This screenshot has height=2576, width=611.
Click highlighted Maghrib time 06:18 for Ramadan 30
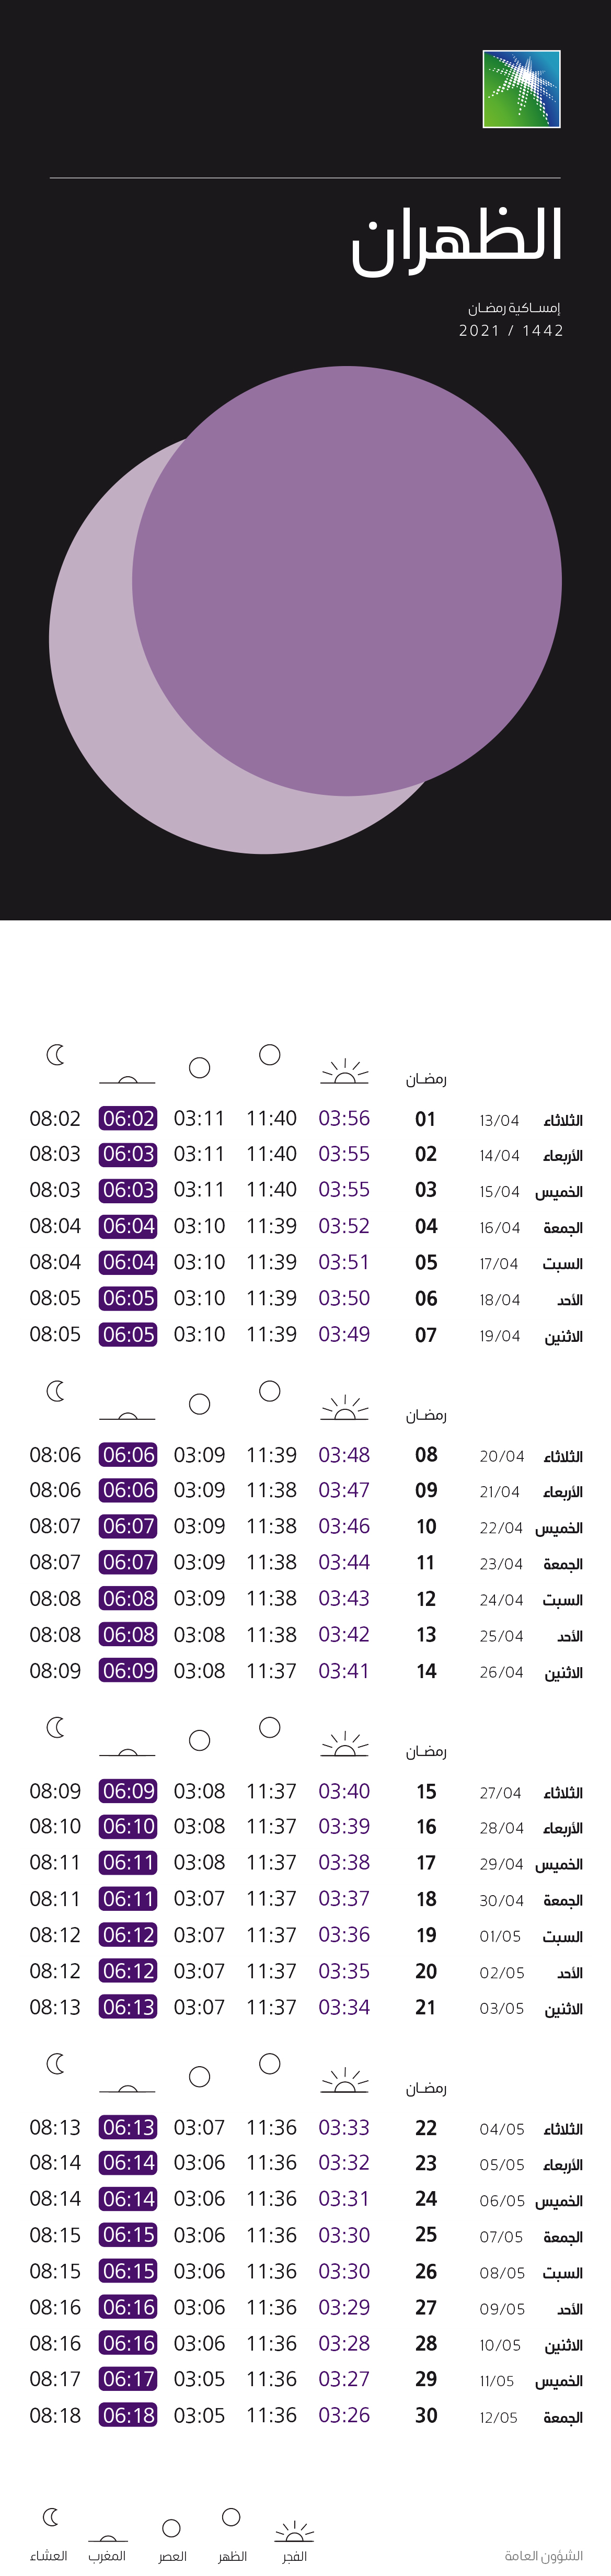(x=128, y=2415)
